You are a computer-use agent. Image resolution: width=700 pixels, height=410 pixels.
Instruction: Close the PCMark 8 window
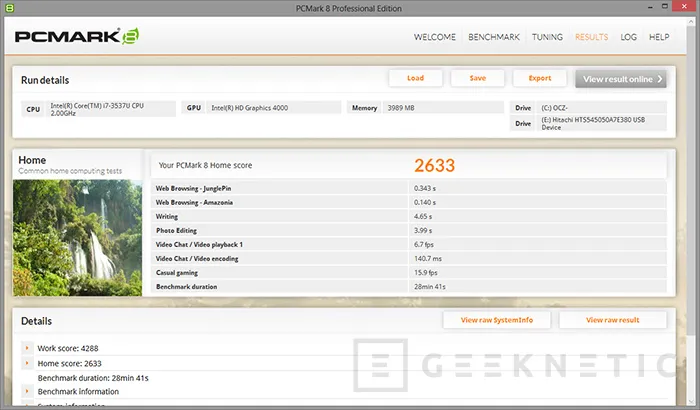pos(685,7)
